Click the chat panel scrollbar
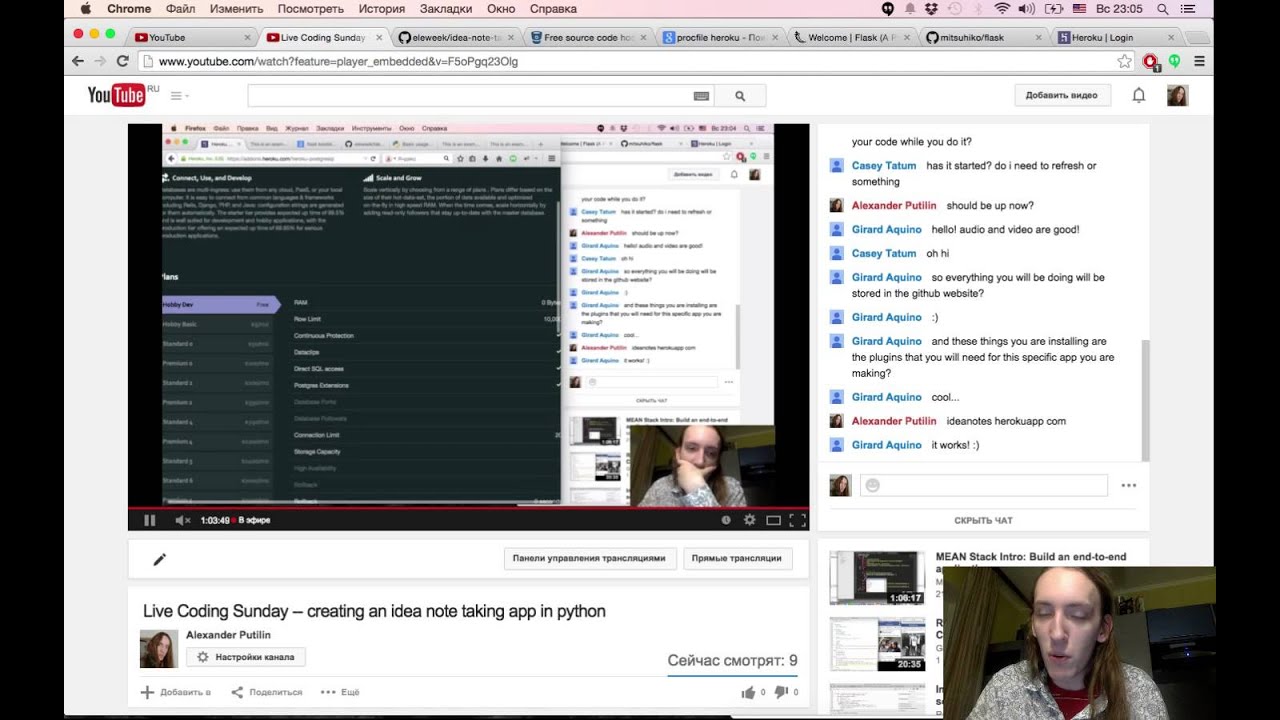 [1146, 400]
